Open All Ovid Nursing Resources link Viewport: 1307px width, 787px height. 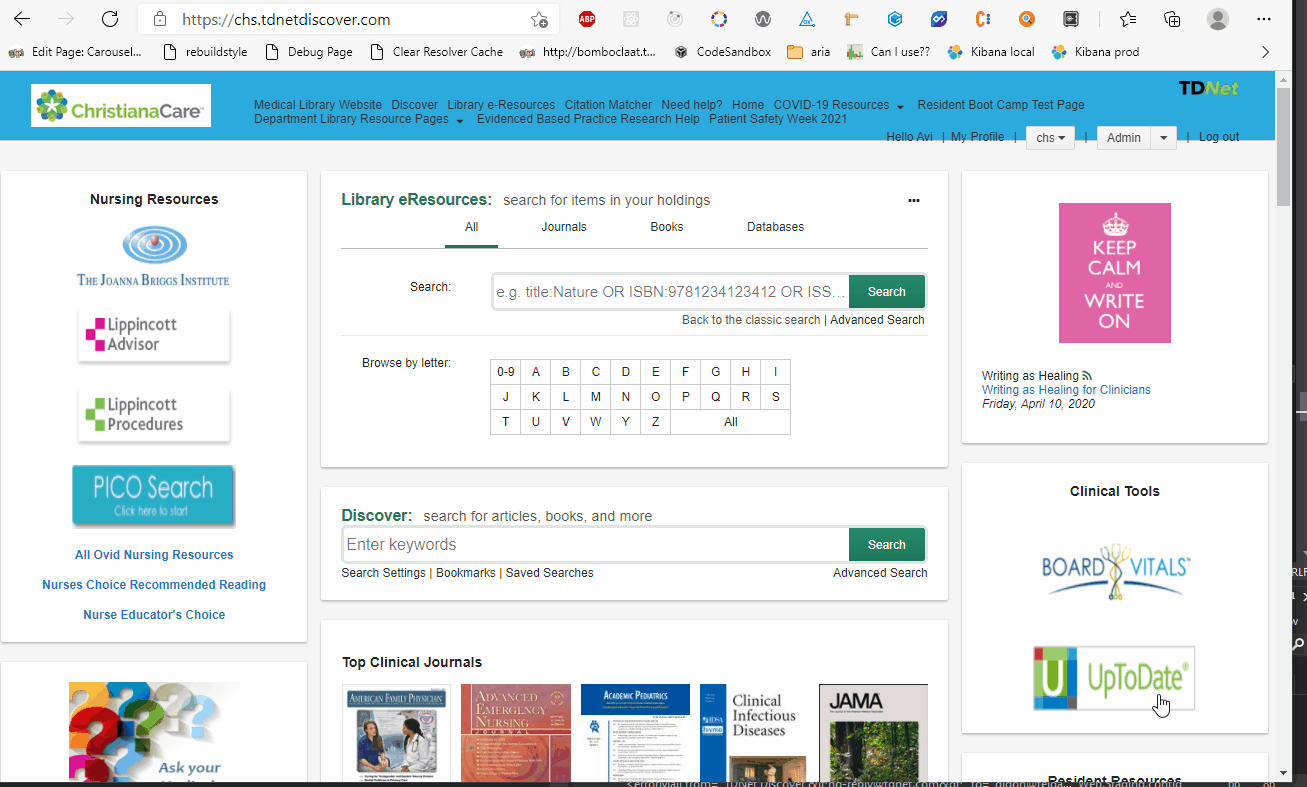tap(154, 555)
